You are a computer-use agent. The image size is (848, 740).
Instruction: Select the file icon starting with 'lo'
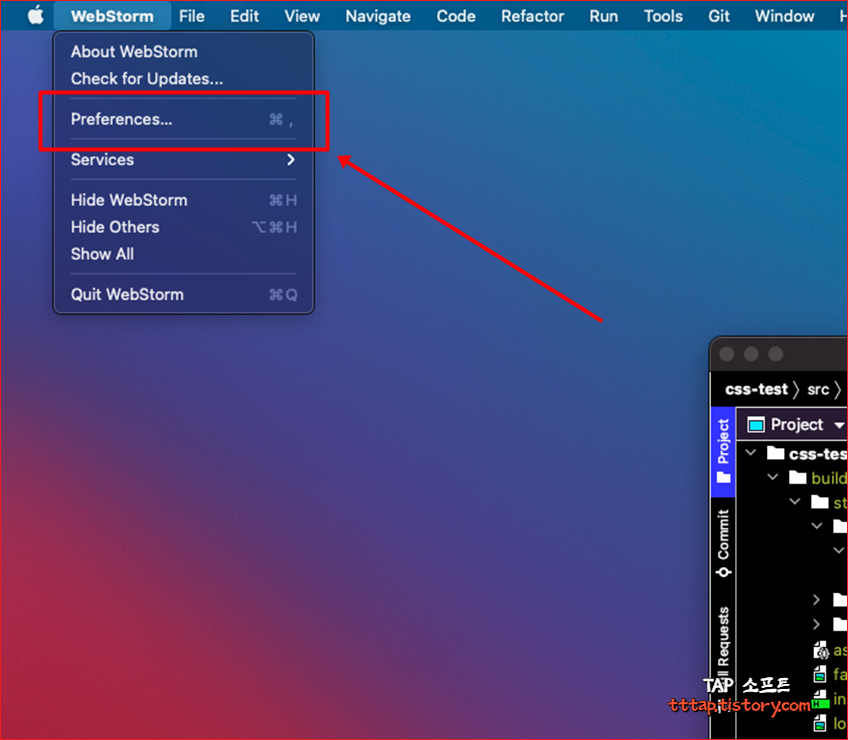(820, 723)
